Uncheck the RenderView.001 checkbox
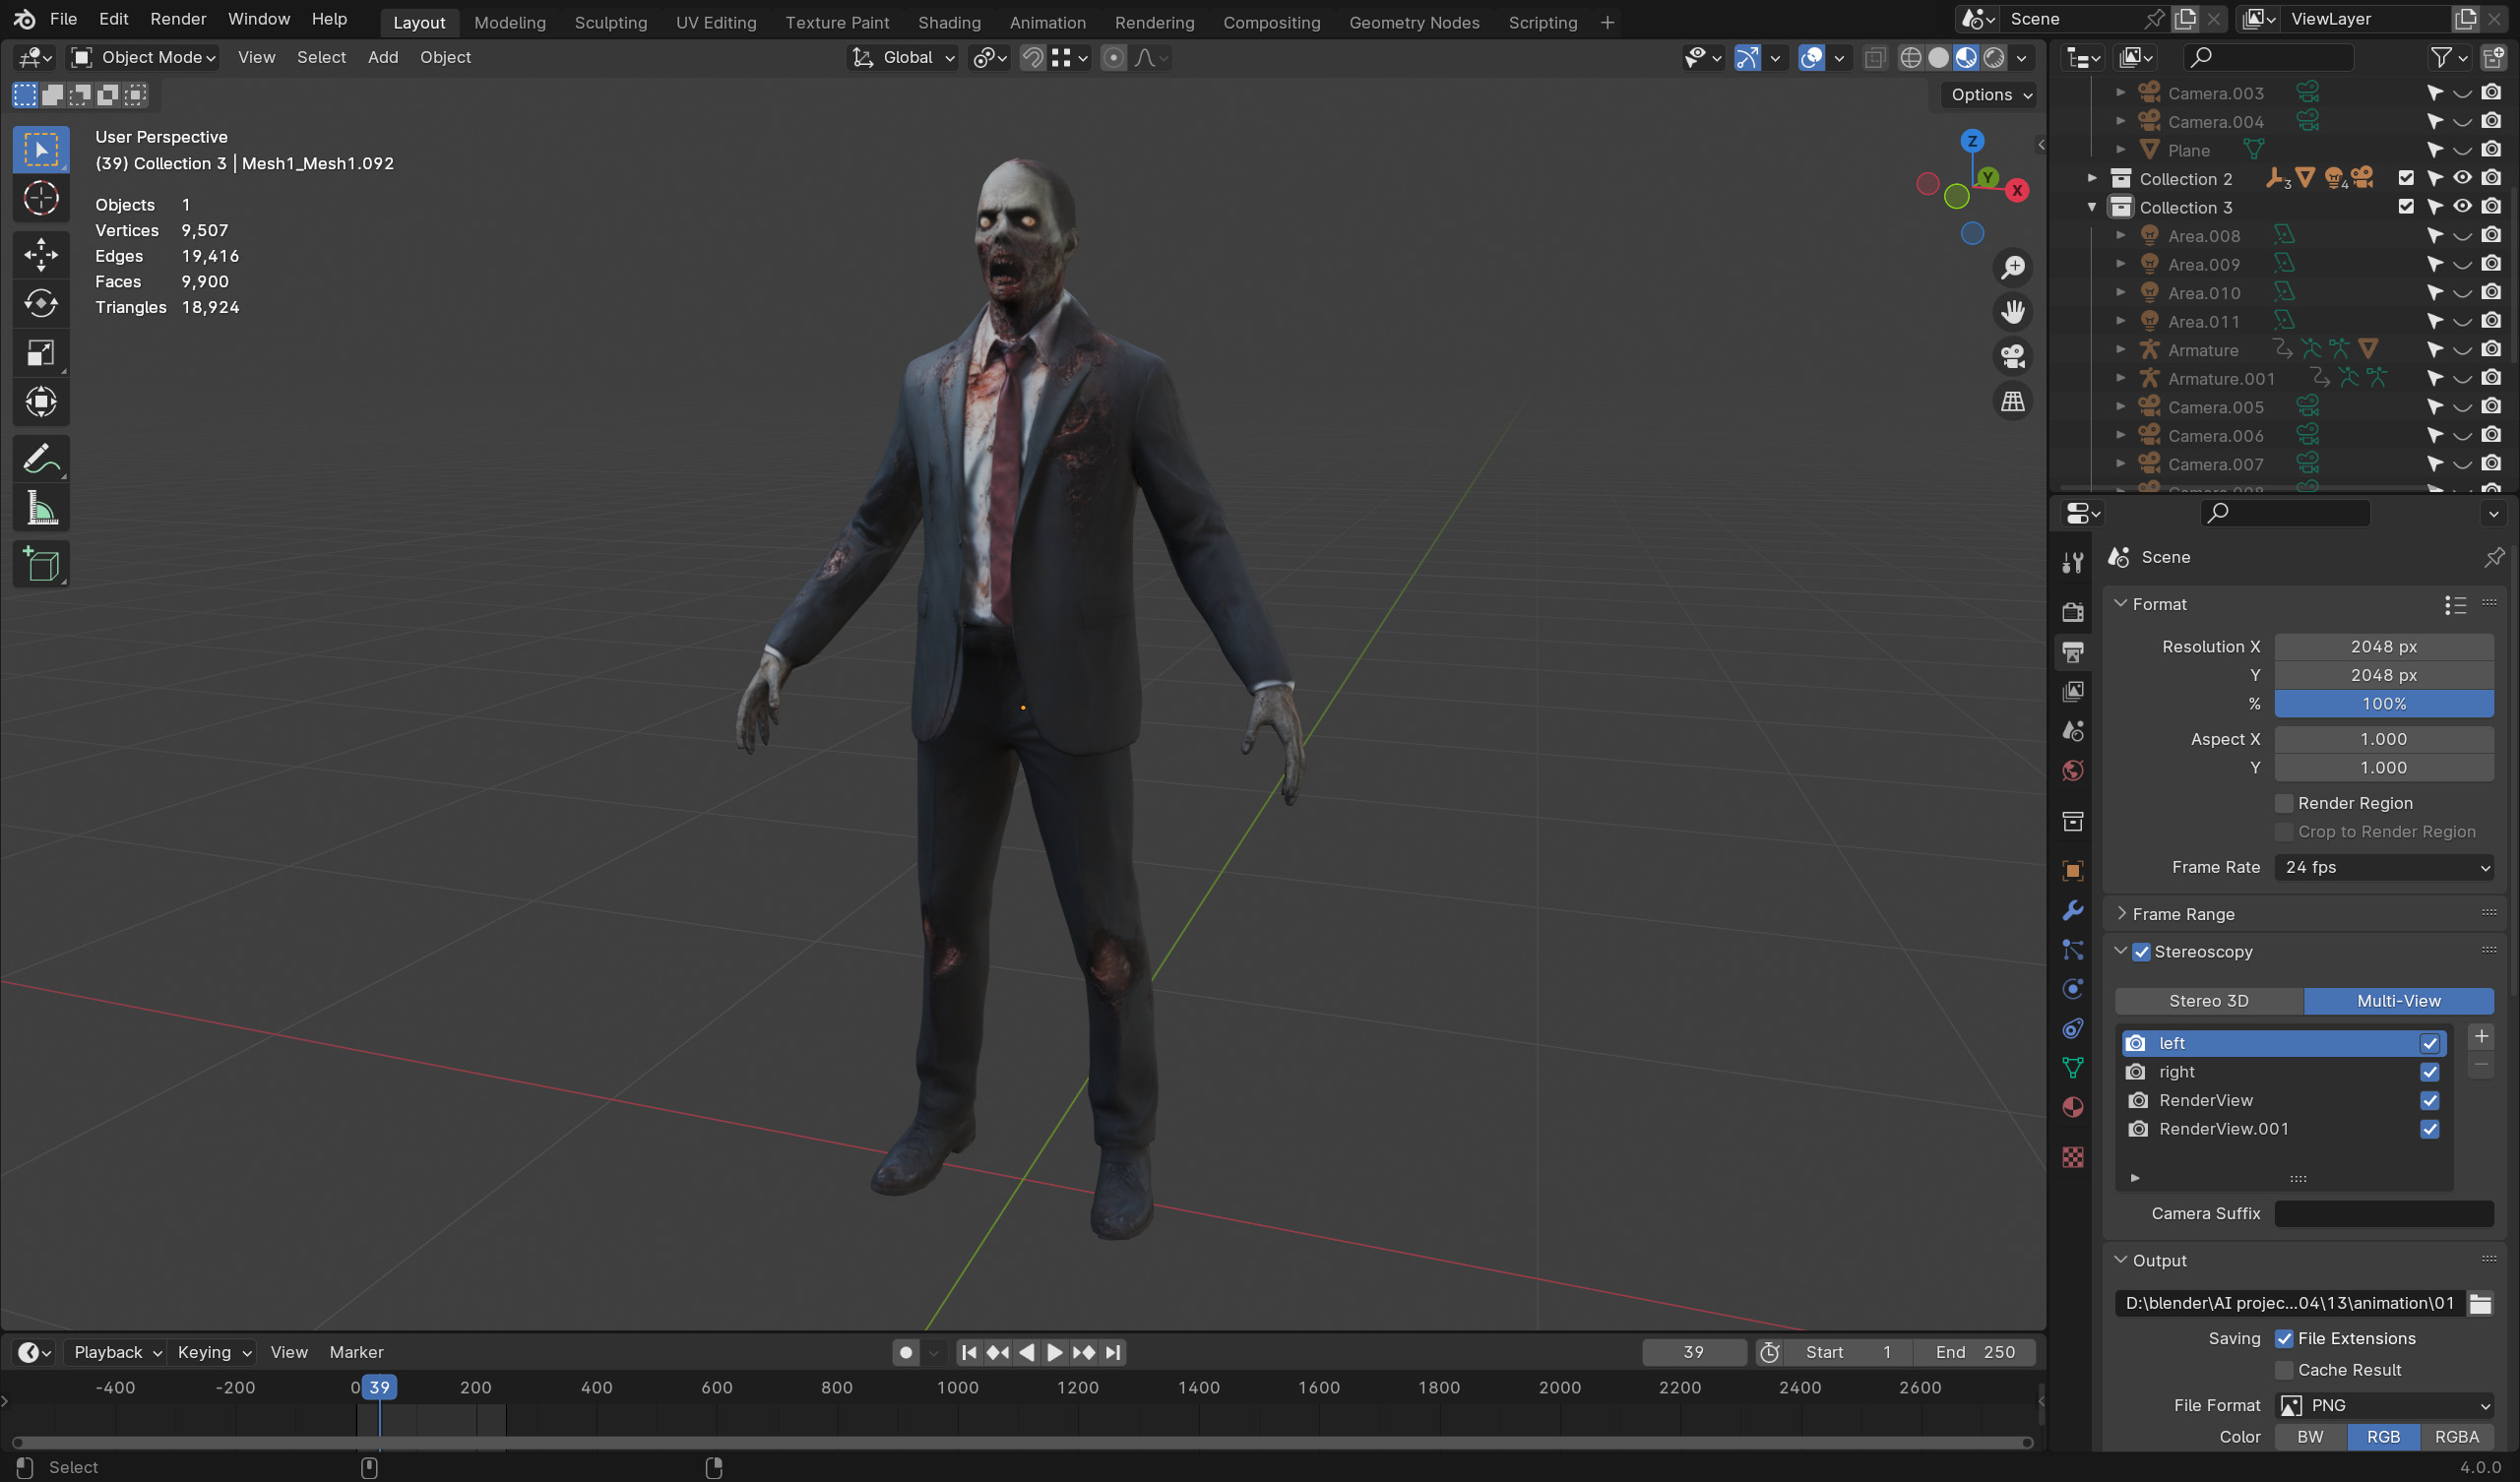This screenshot has height=1482, width=2520. (2429, 1129)
